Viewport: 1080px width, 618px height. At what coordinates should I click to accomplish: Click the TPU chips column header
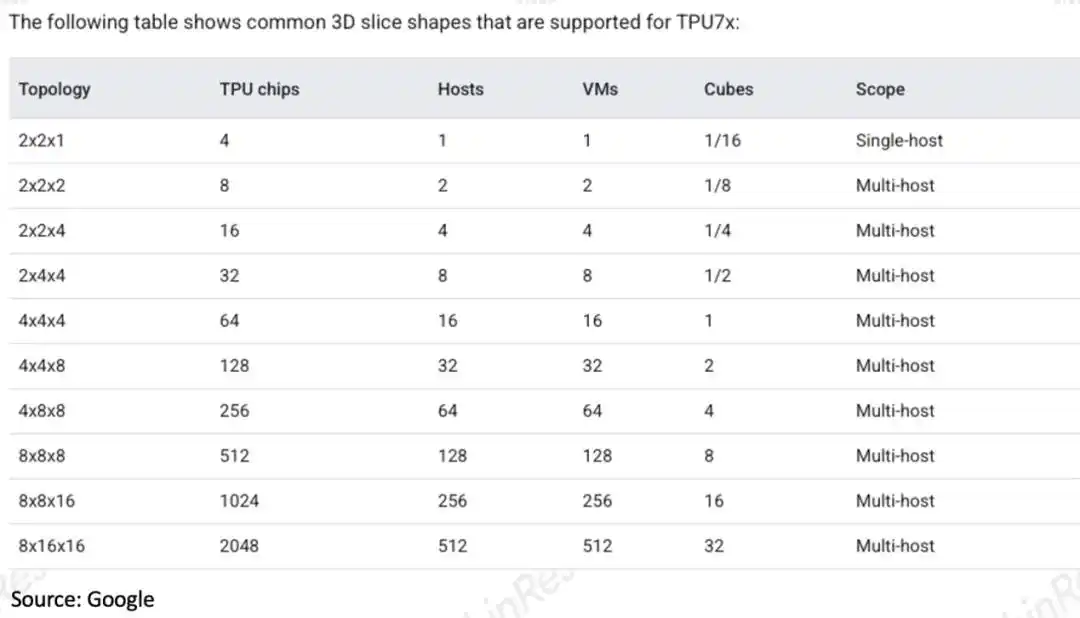pyautogui.click(x=260, y=90)
